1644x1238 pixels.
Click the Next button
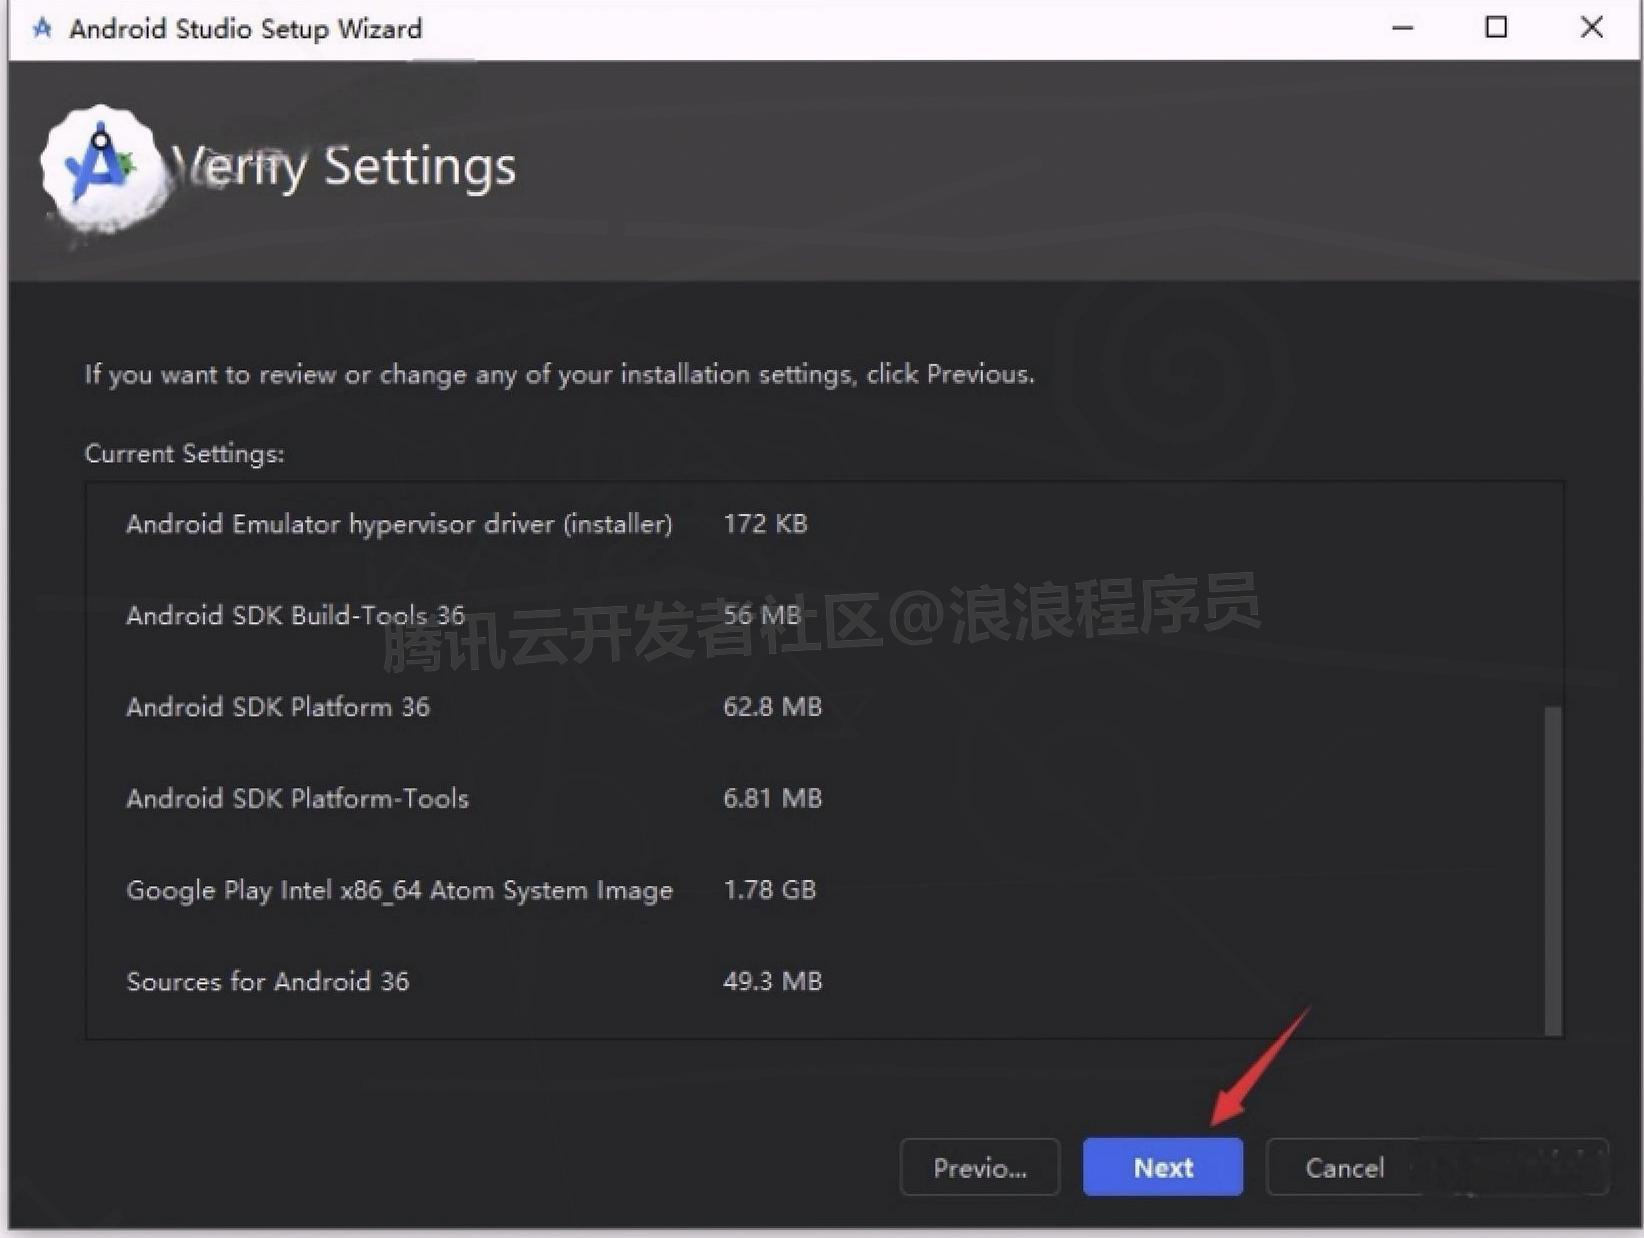pos(1162,1167)
